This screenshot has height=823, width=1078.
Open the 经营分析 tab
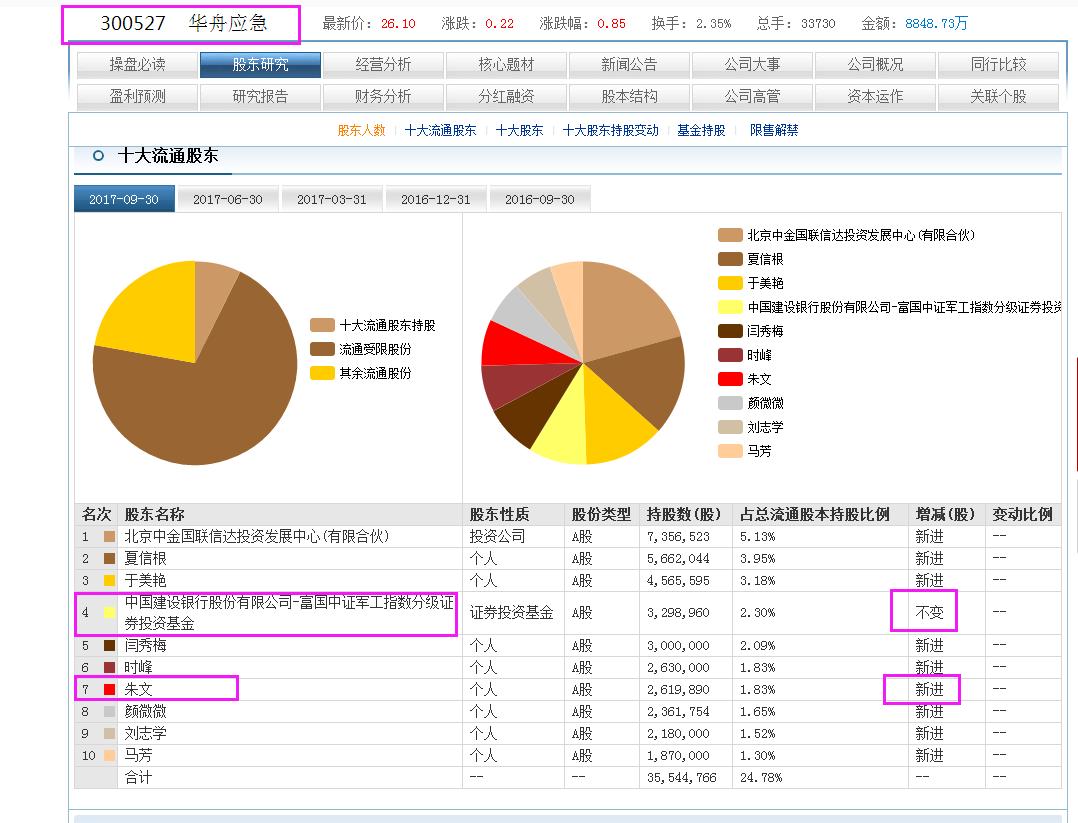tap(384, 64)
